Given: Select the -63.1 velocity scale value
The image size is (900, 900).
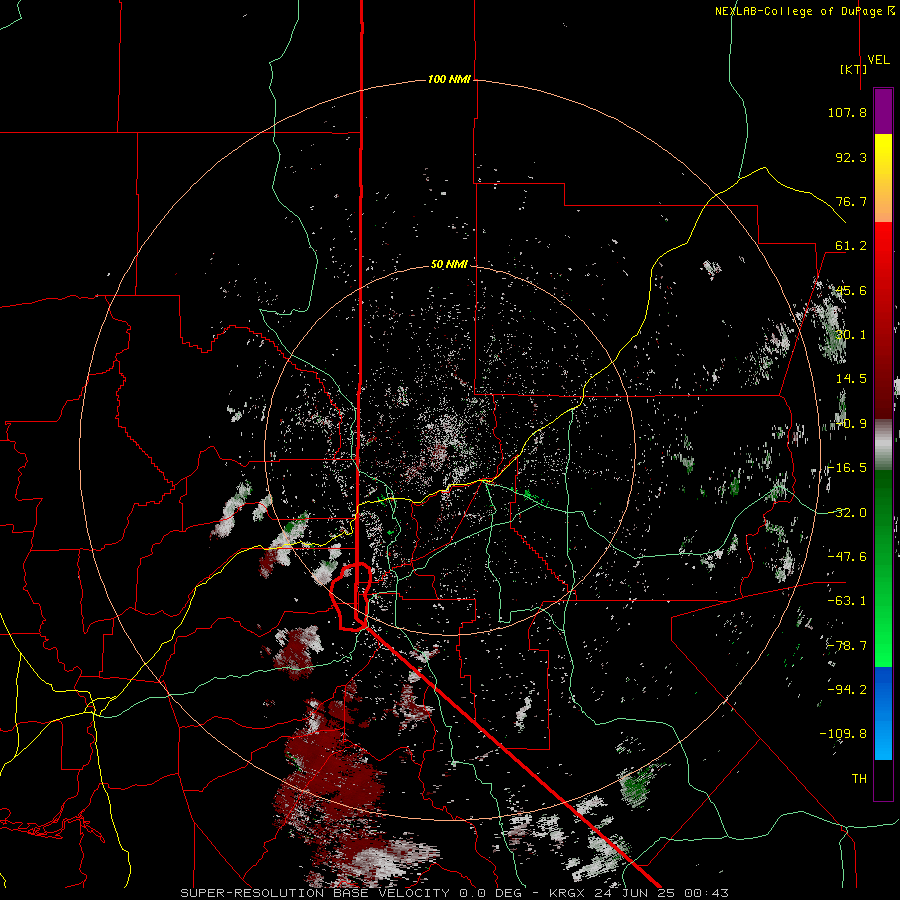Looking at the screenshot, I should click(847, 601).
